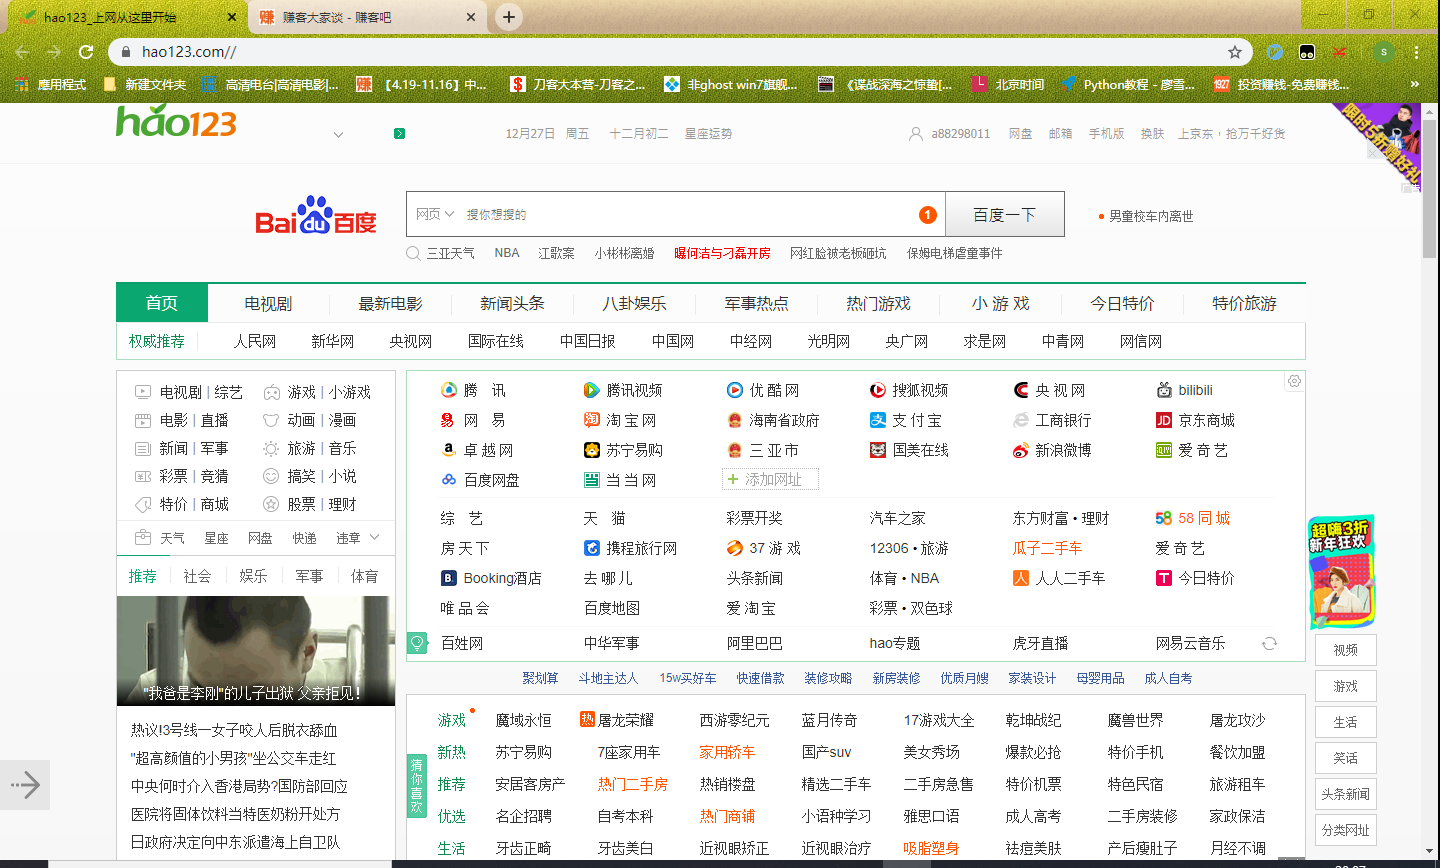
Task: Click the 三亚天气 suggested search
Action: point(451,253)
